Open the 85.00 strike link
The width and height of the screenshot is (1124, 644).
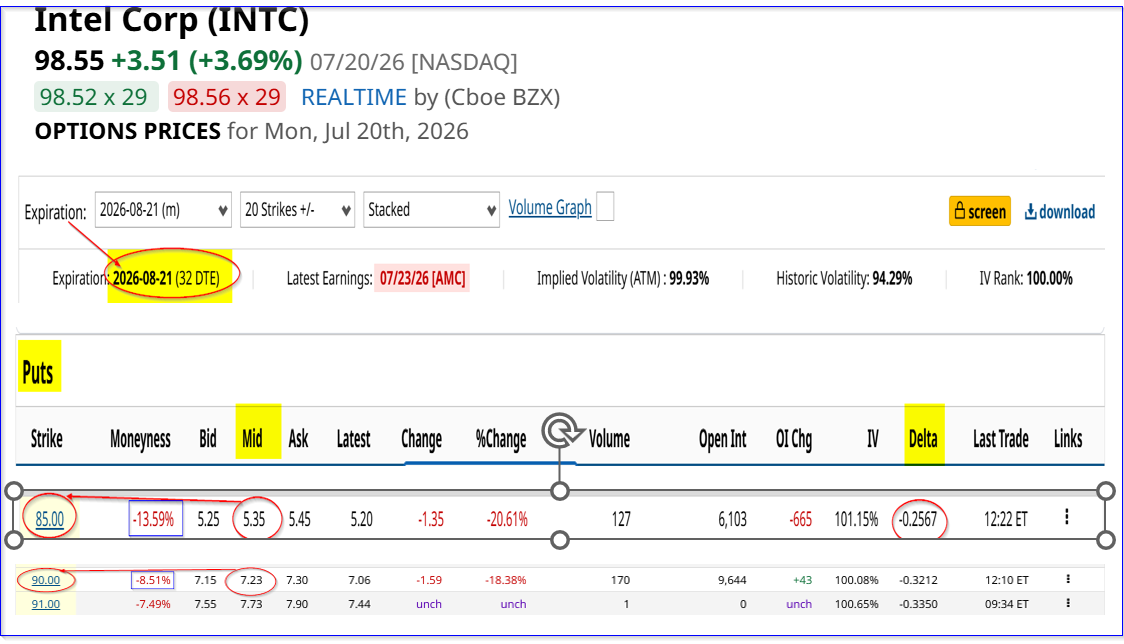click(49, 519)
